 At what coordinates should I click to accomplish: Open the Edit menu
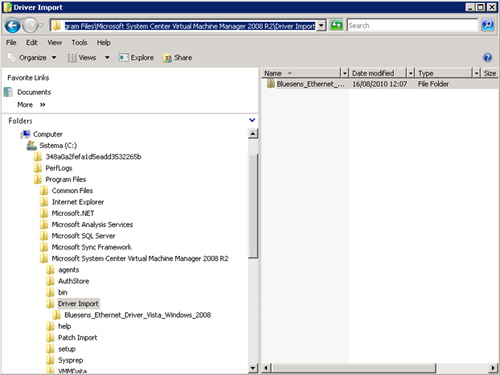(32, 43)
